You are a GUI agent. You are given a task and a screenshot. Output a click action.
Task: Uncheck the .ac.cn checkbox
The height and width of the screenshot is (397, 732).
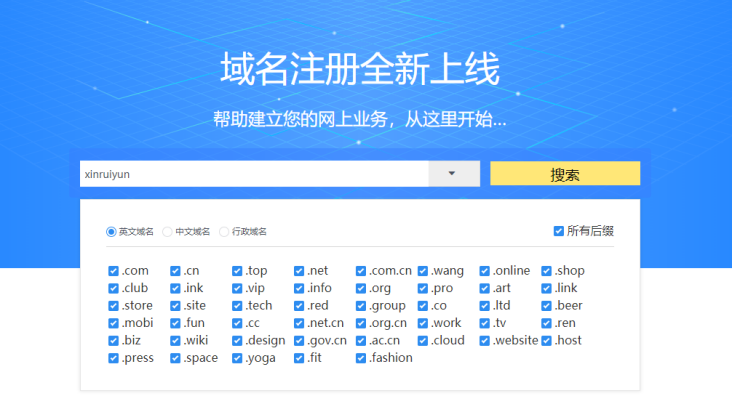(x=361, y=340)
